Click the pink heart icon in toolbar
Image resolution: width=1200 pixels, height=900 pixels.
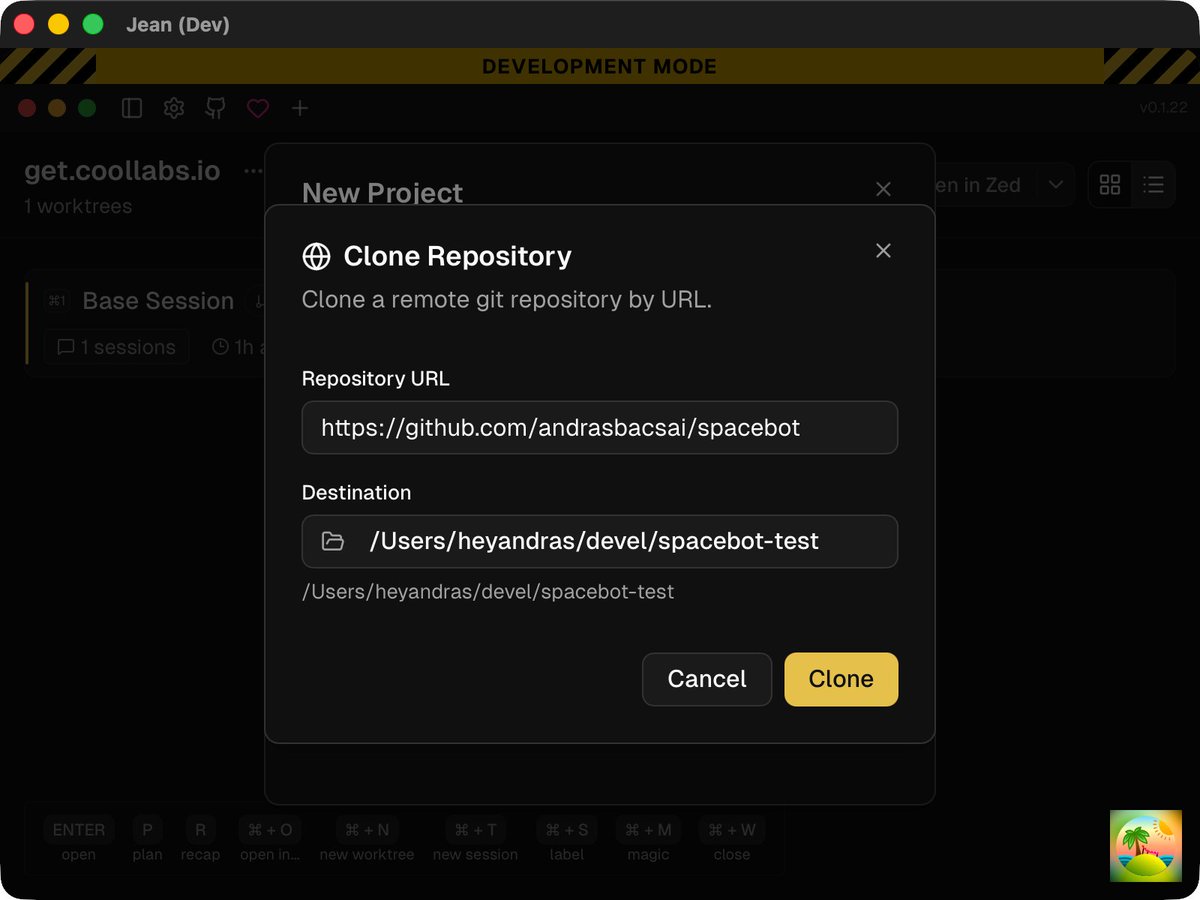coord(258,108)
